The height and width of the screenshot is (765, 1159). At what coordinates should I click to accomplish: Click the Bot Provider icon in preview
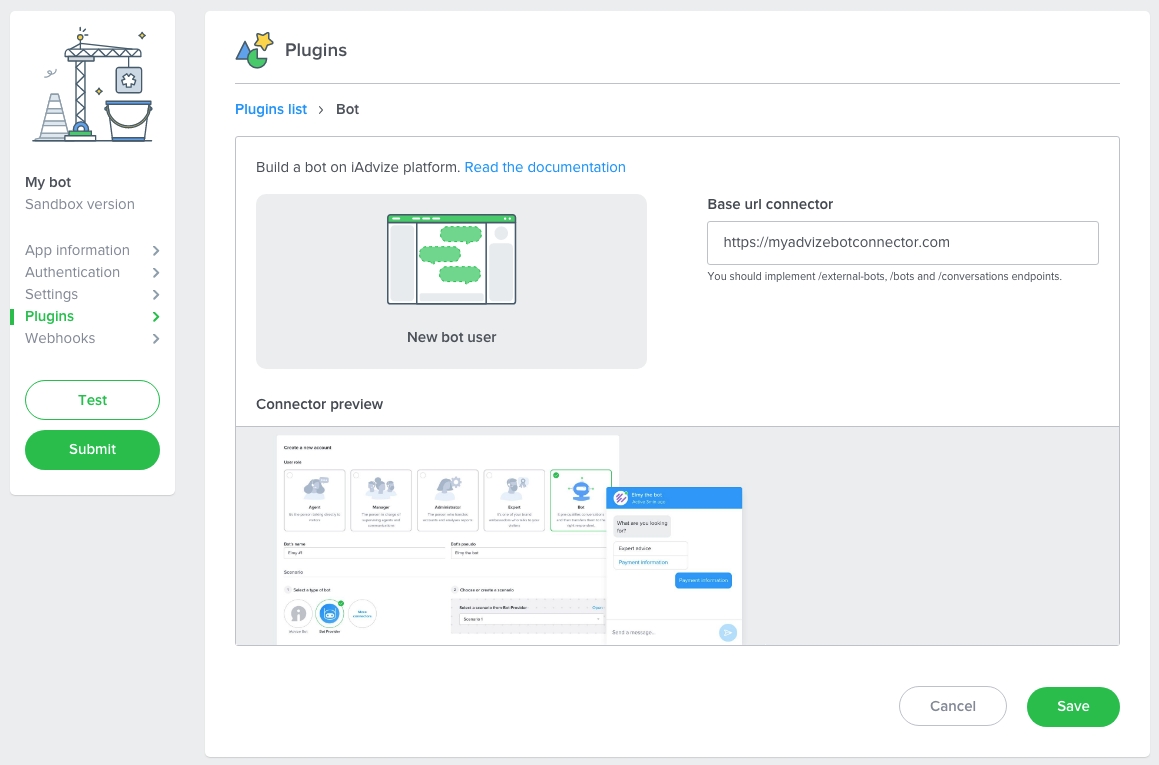point(329,614)
